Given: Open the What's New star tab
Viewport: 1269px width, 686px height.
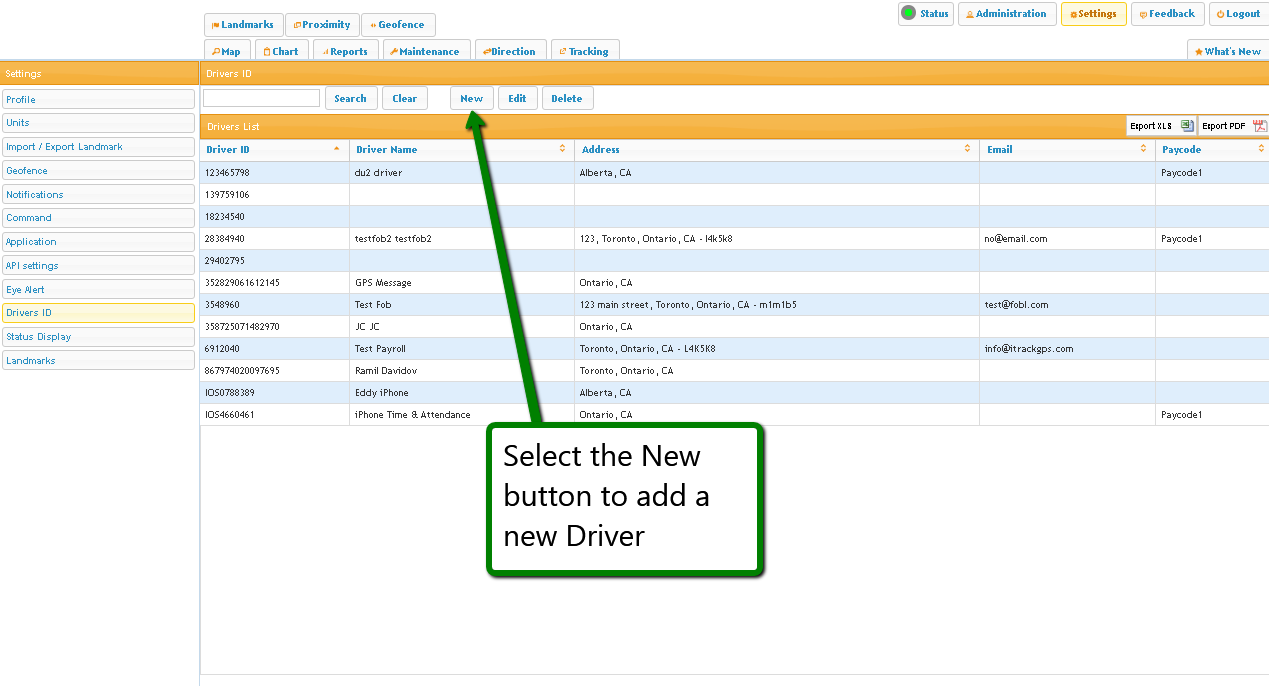Looking at the screenshot, I should click(x=1228, y=51).
